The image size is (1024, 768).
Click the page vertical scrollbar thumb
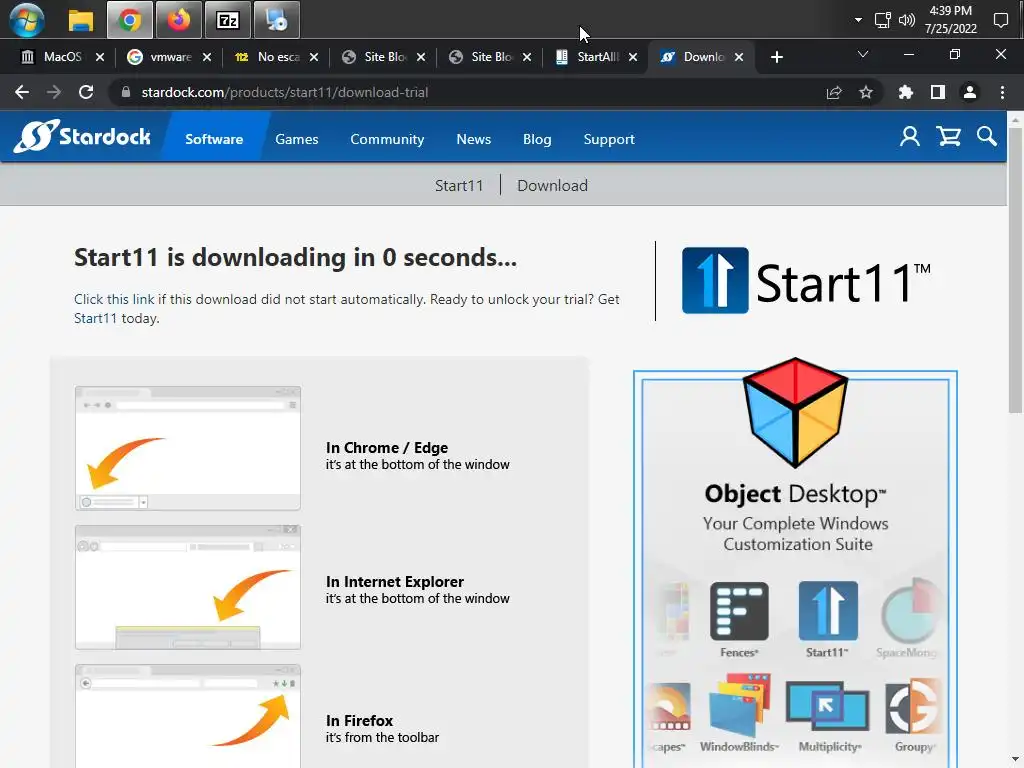1015,269
